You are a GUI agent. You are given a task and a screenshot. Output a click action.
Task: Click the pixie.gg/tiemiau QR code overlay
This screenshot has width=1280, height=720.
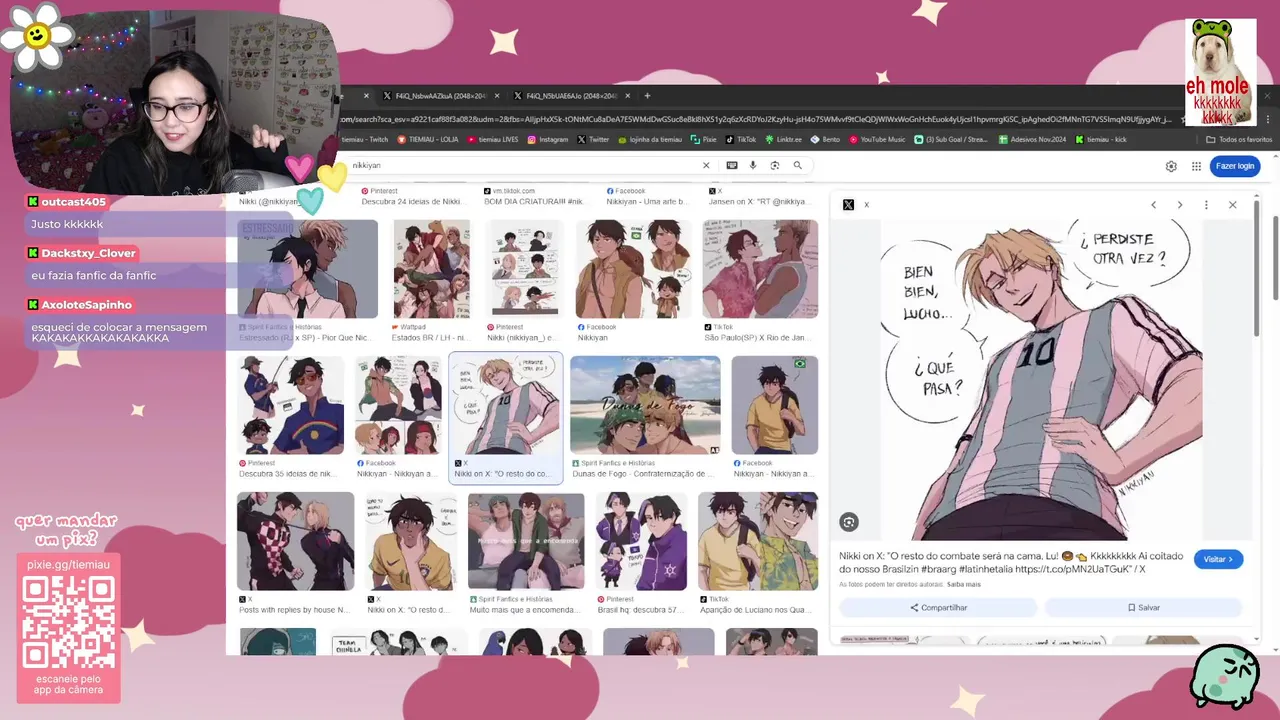[69, 623]
